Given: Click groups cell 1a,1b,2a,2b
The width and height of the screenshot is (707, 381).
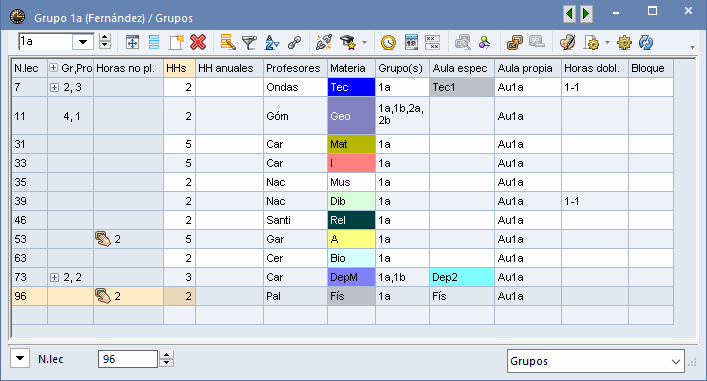Looking at the screenshot, I should pos(402,116).
